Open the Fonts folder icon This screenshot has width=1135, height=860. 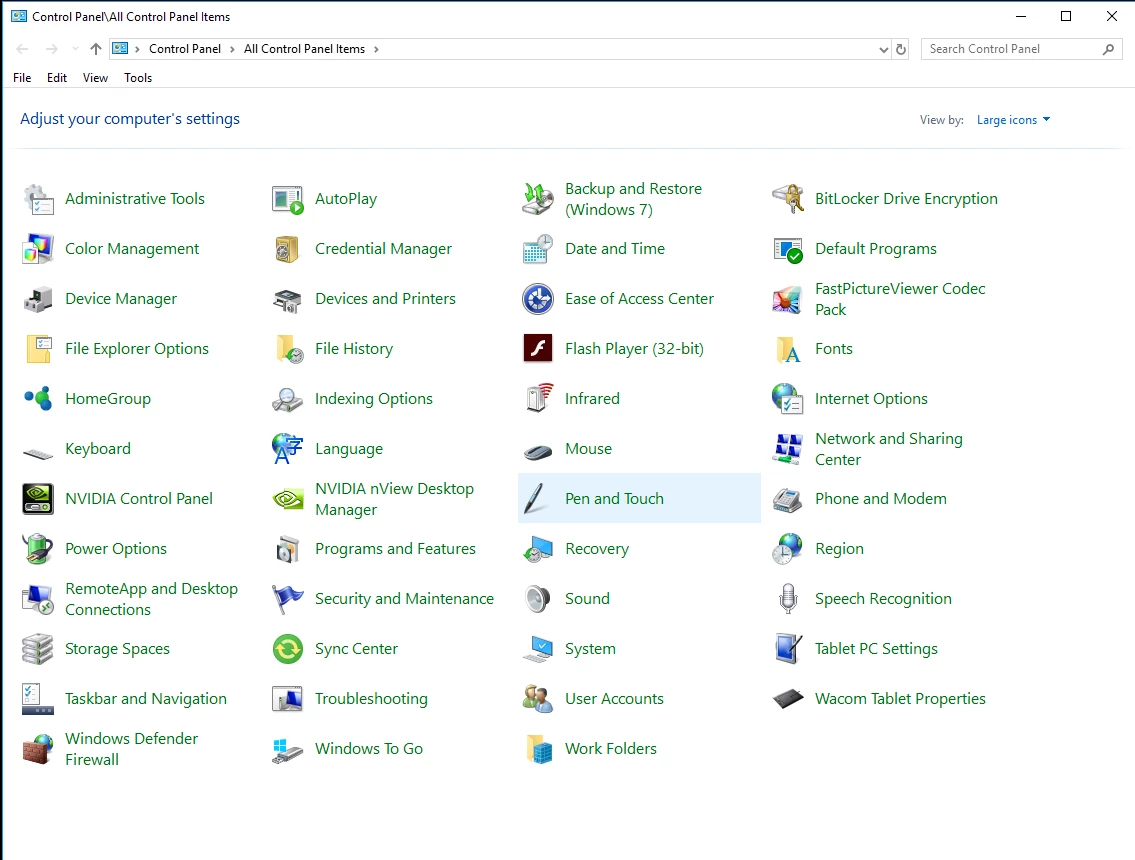pos(788,349)
